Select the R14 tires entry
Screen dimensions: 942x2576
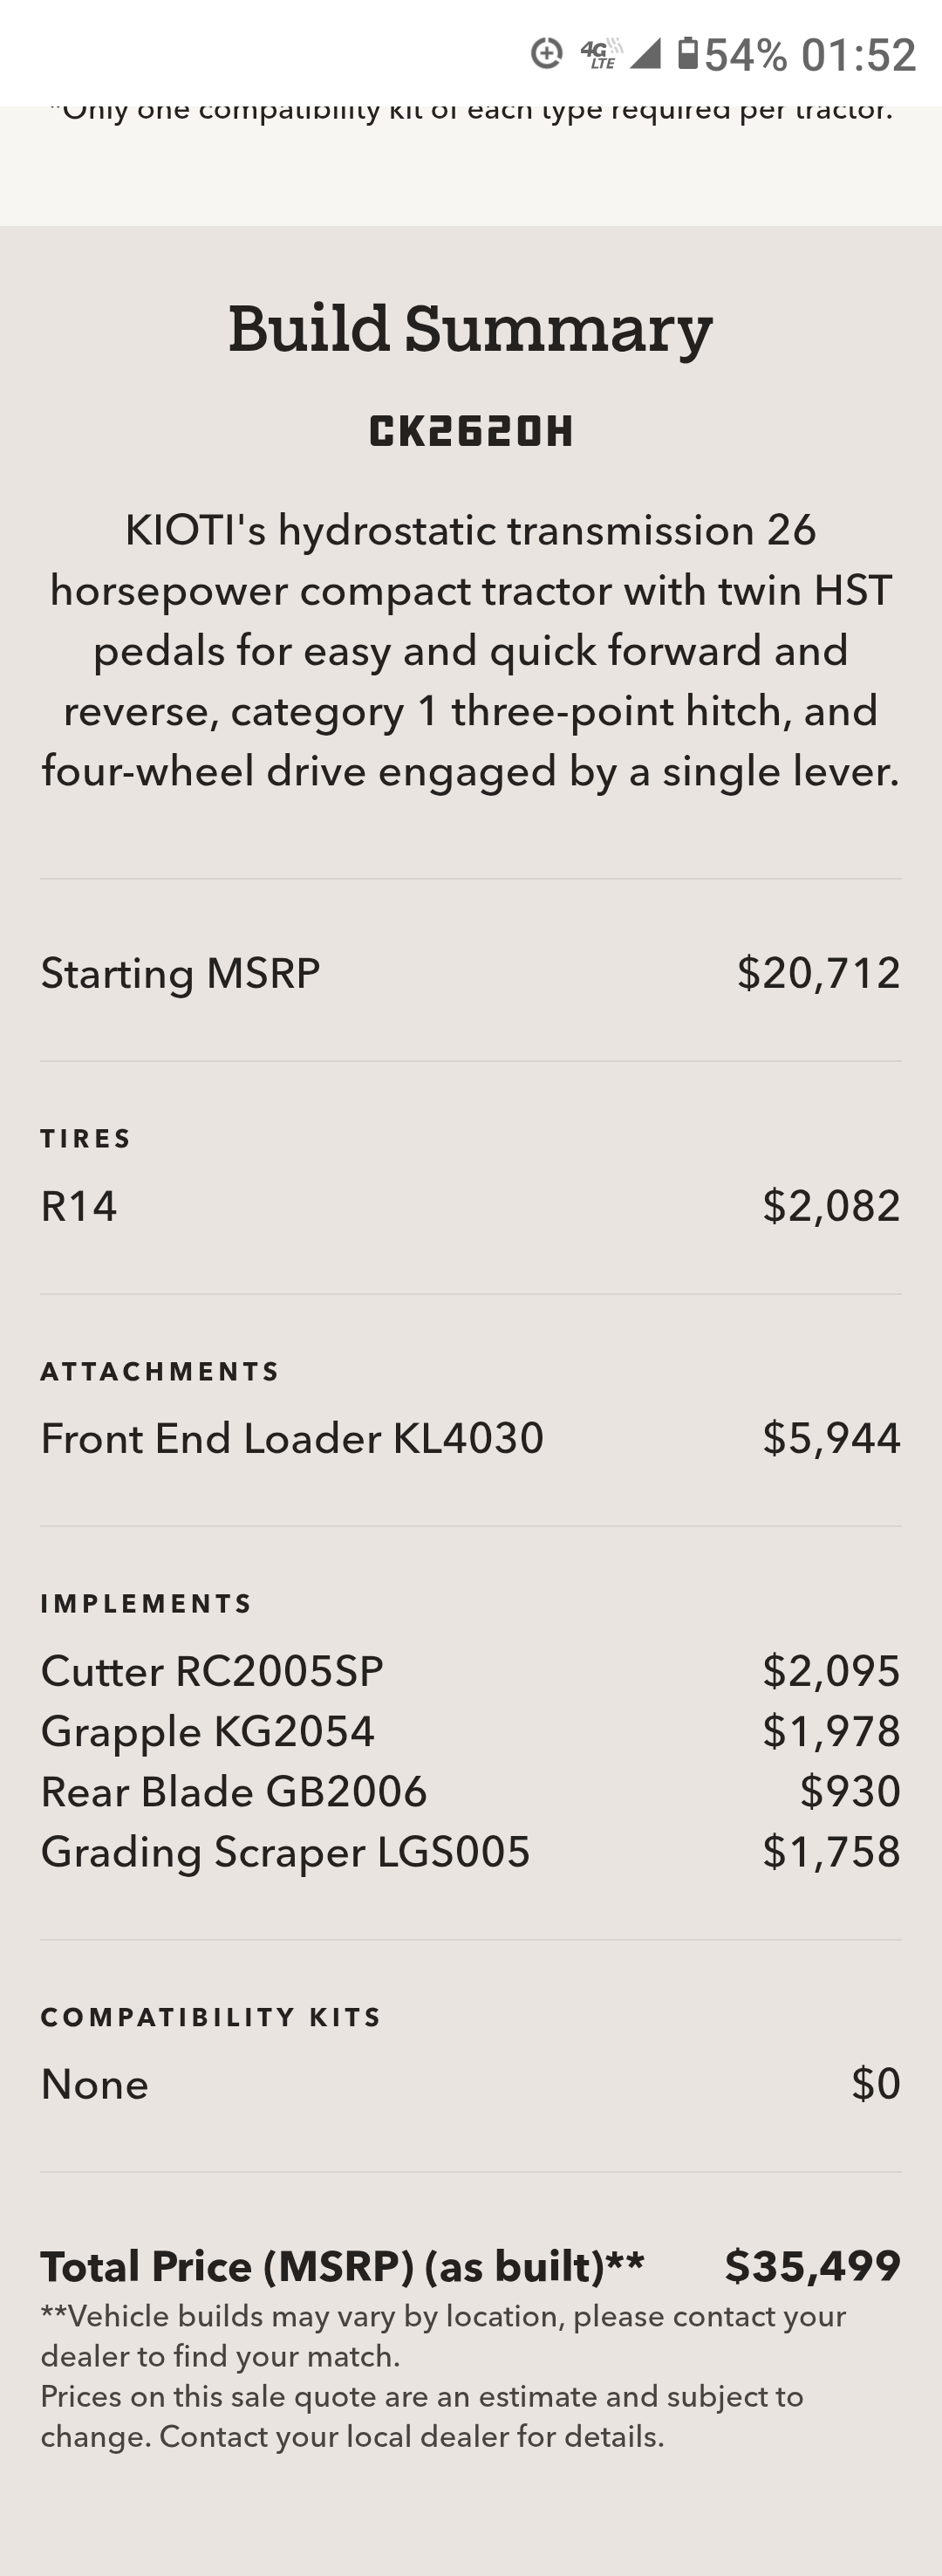click(79, 1206)
